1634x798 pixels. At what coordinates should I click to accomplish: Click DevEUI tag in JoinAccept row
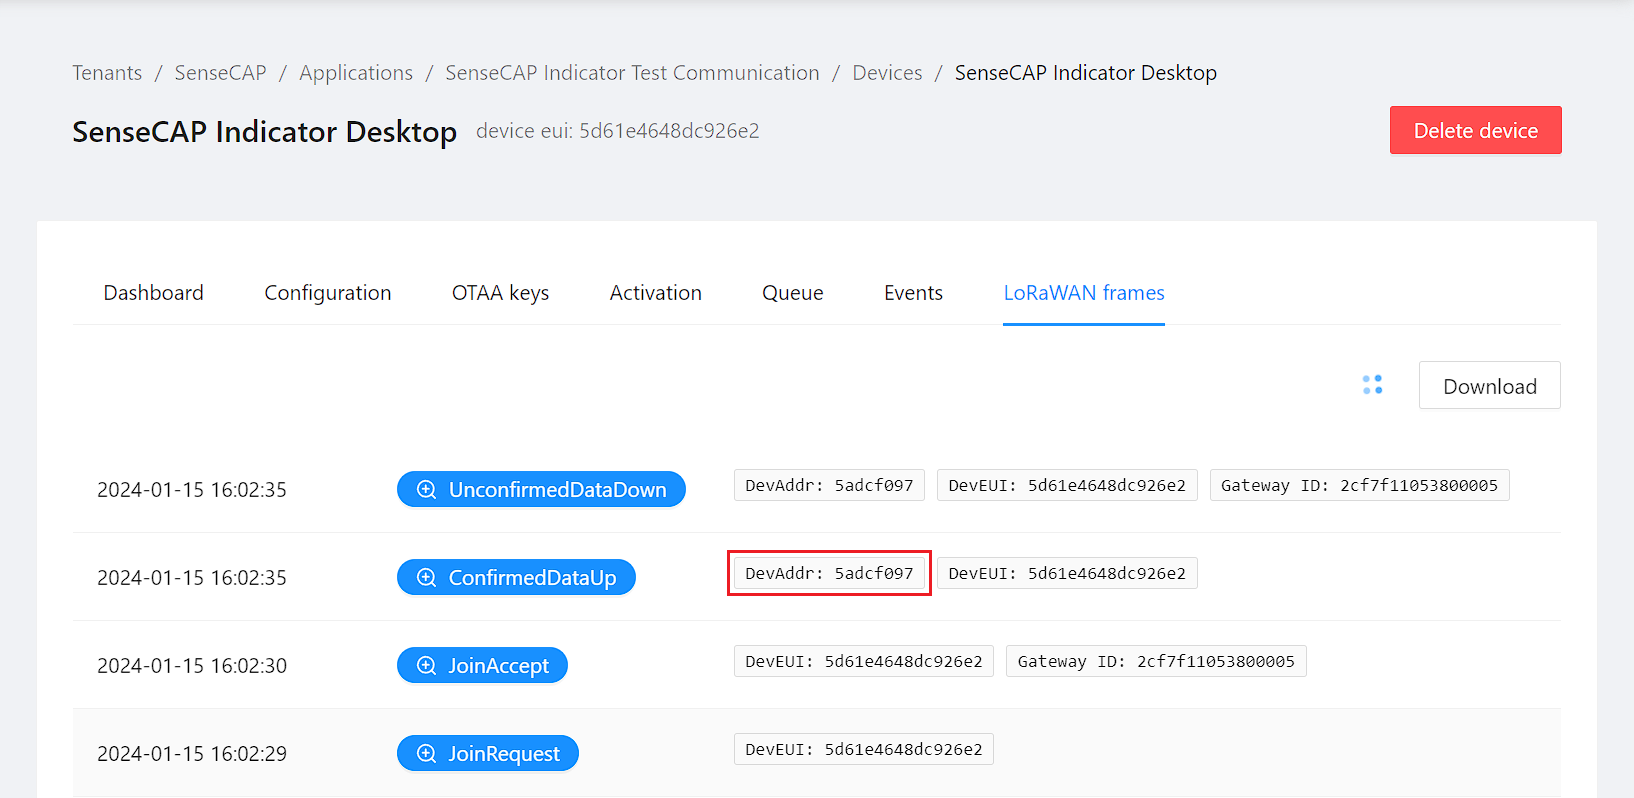point(864,661)
